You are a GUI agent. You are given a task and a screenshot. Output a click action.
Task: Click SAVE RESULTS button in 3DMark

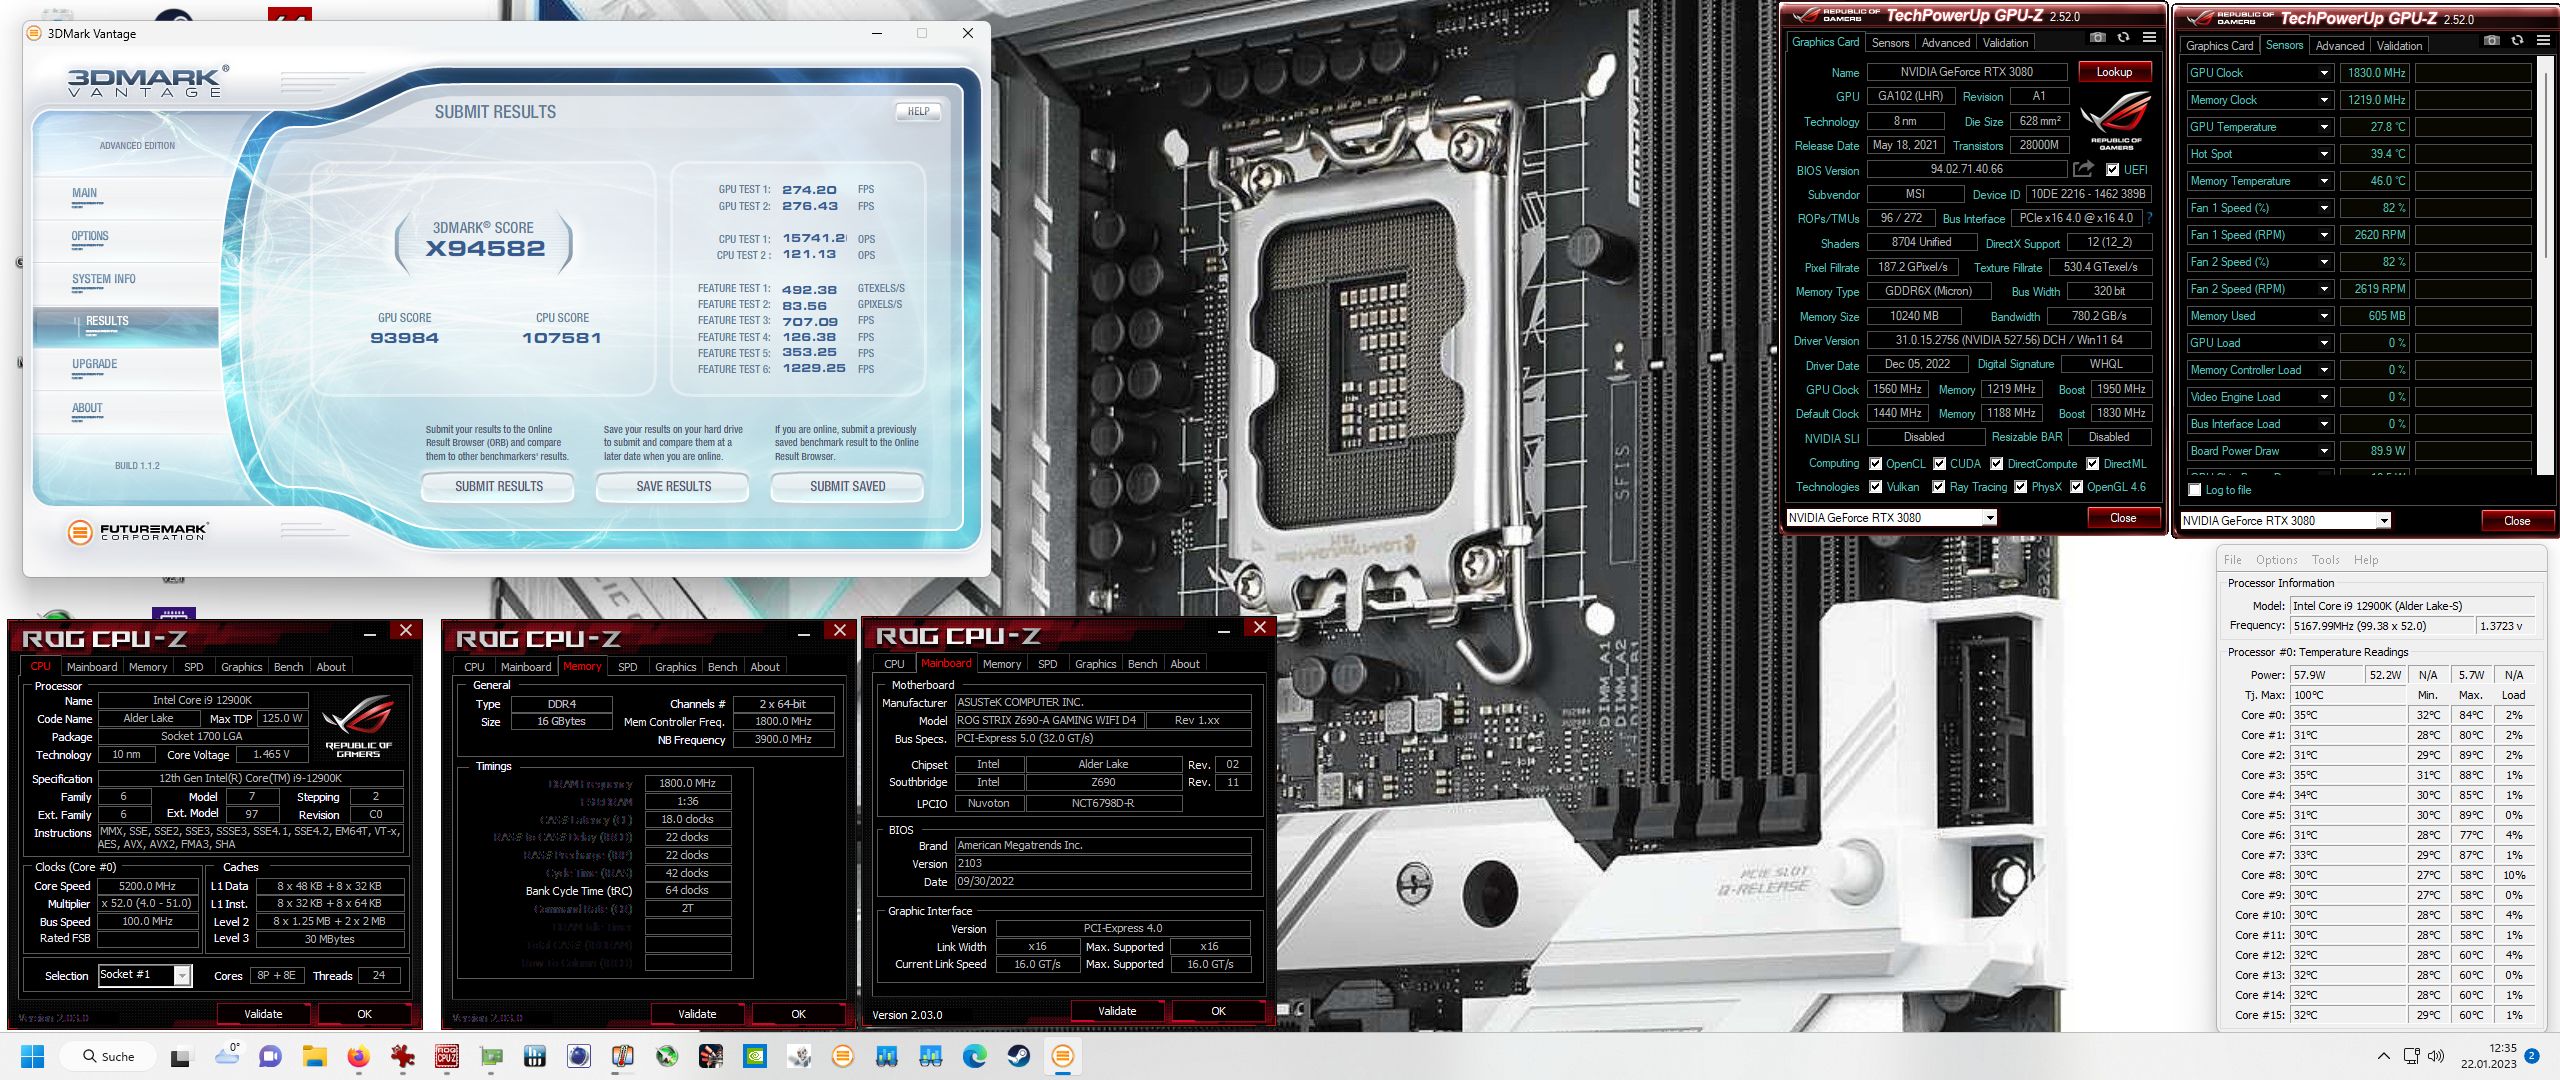coord(673,487)
